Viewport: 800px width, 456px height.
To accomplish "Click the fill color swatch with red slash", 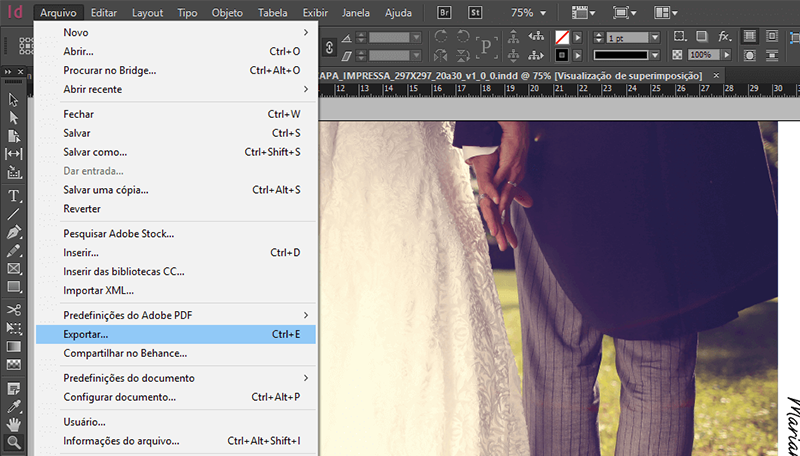I will [563, 36].
